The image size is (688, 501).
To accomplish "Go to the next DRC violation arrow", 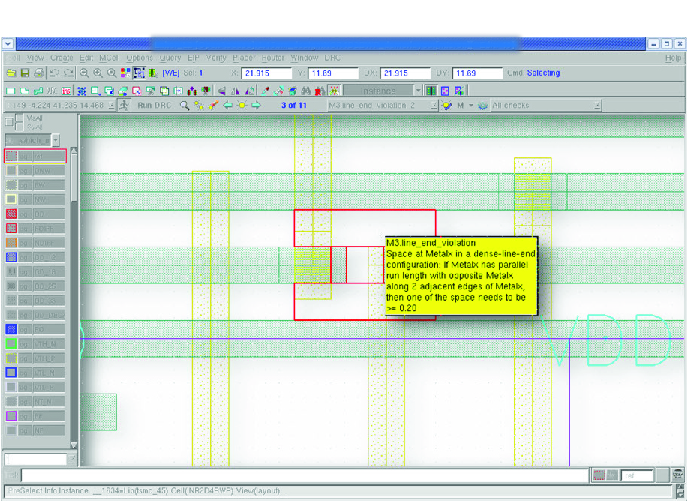I will click(x=256, y=105).
